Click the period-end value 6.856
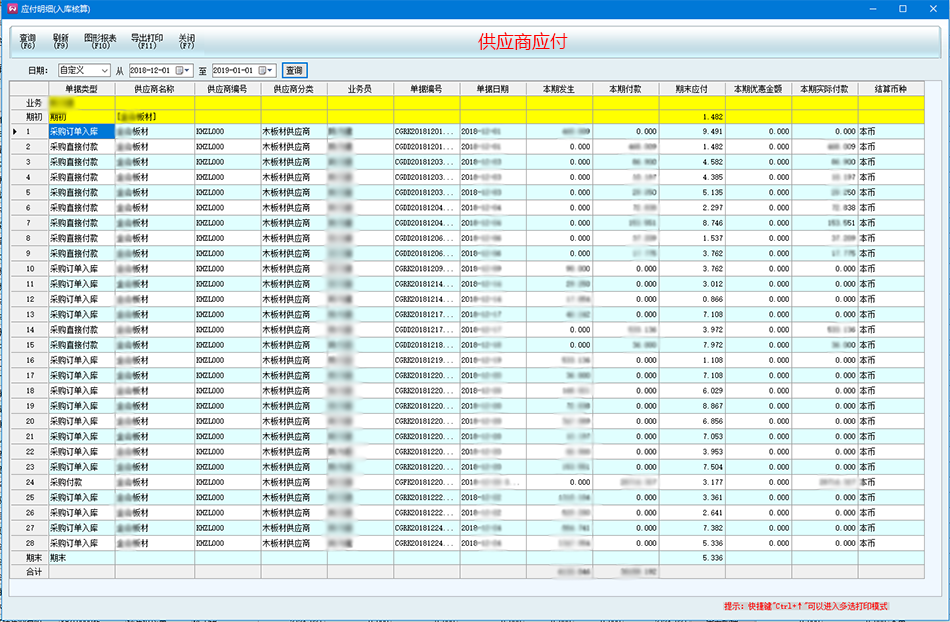 (713, 421)
